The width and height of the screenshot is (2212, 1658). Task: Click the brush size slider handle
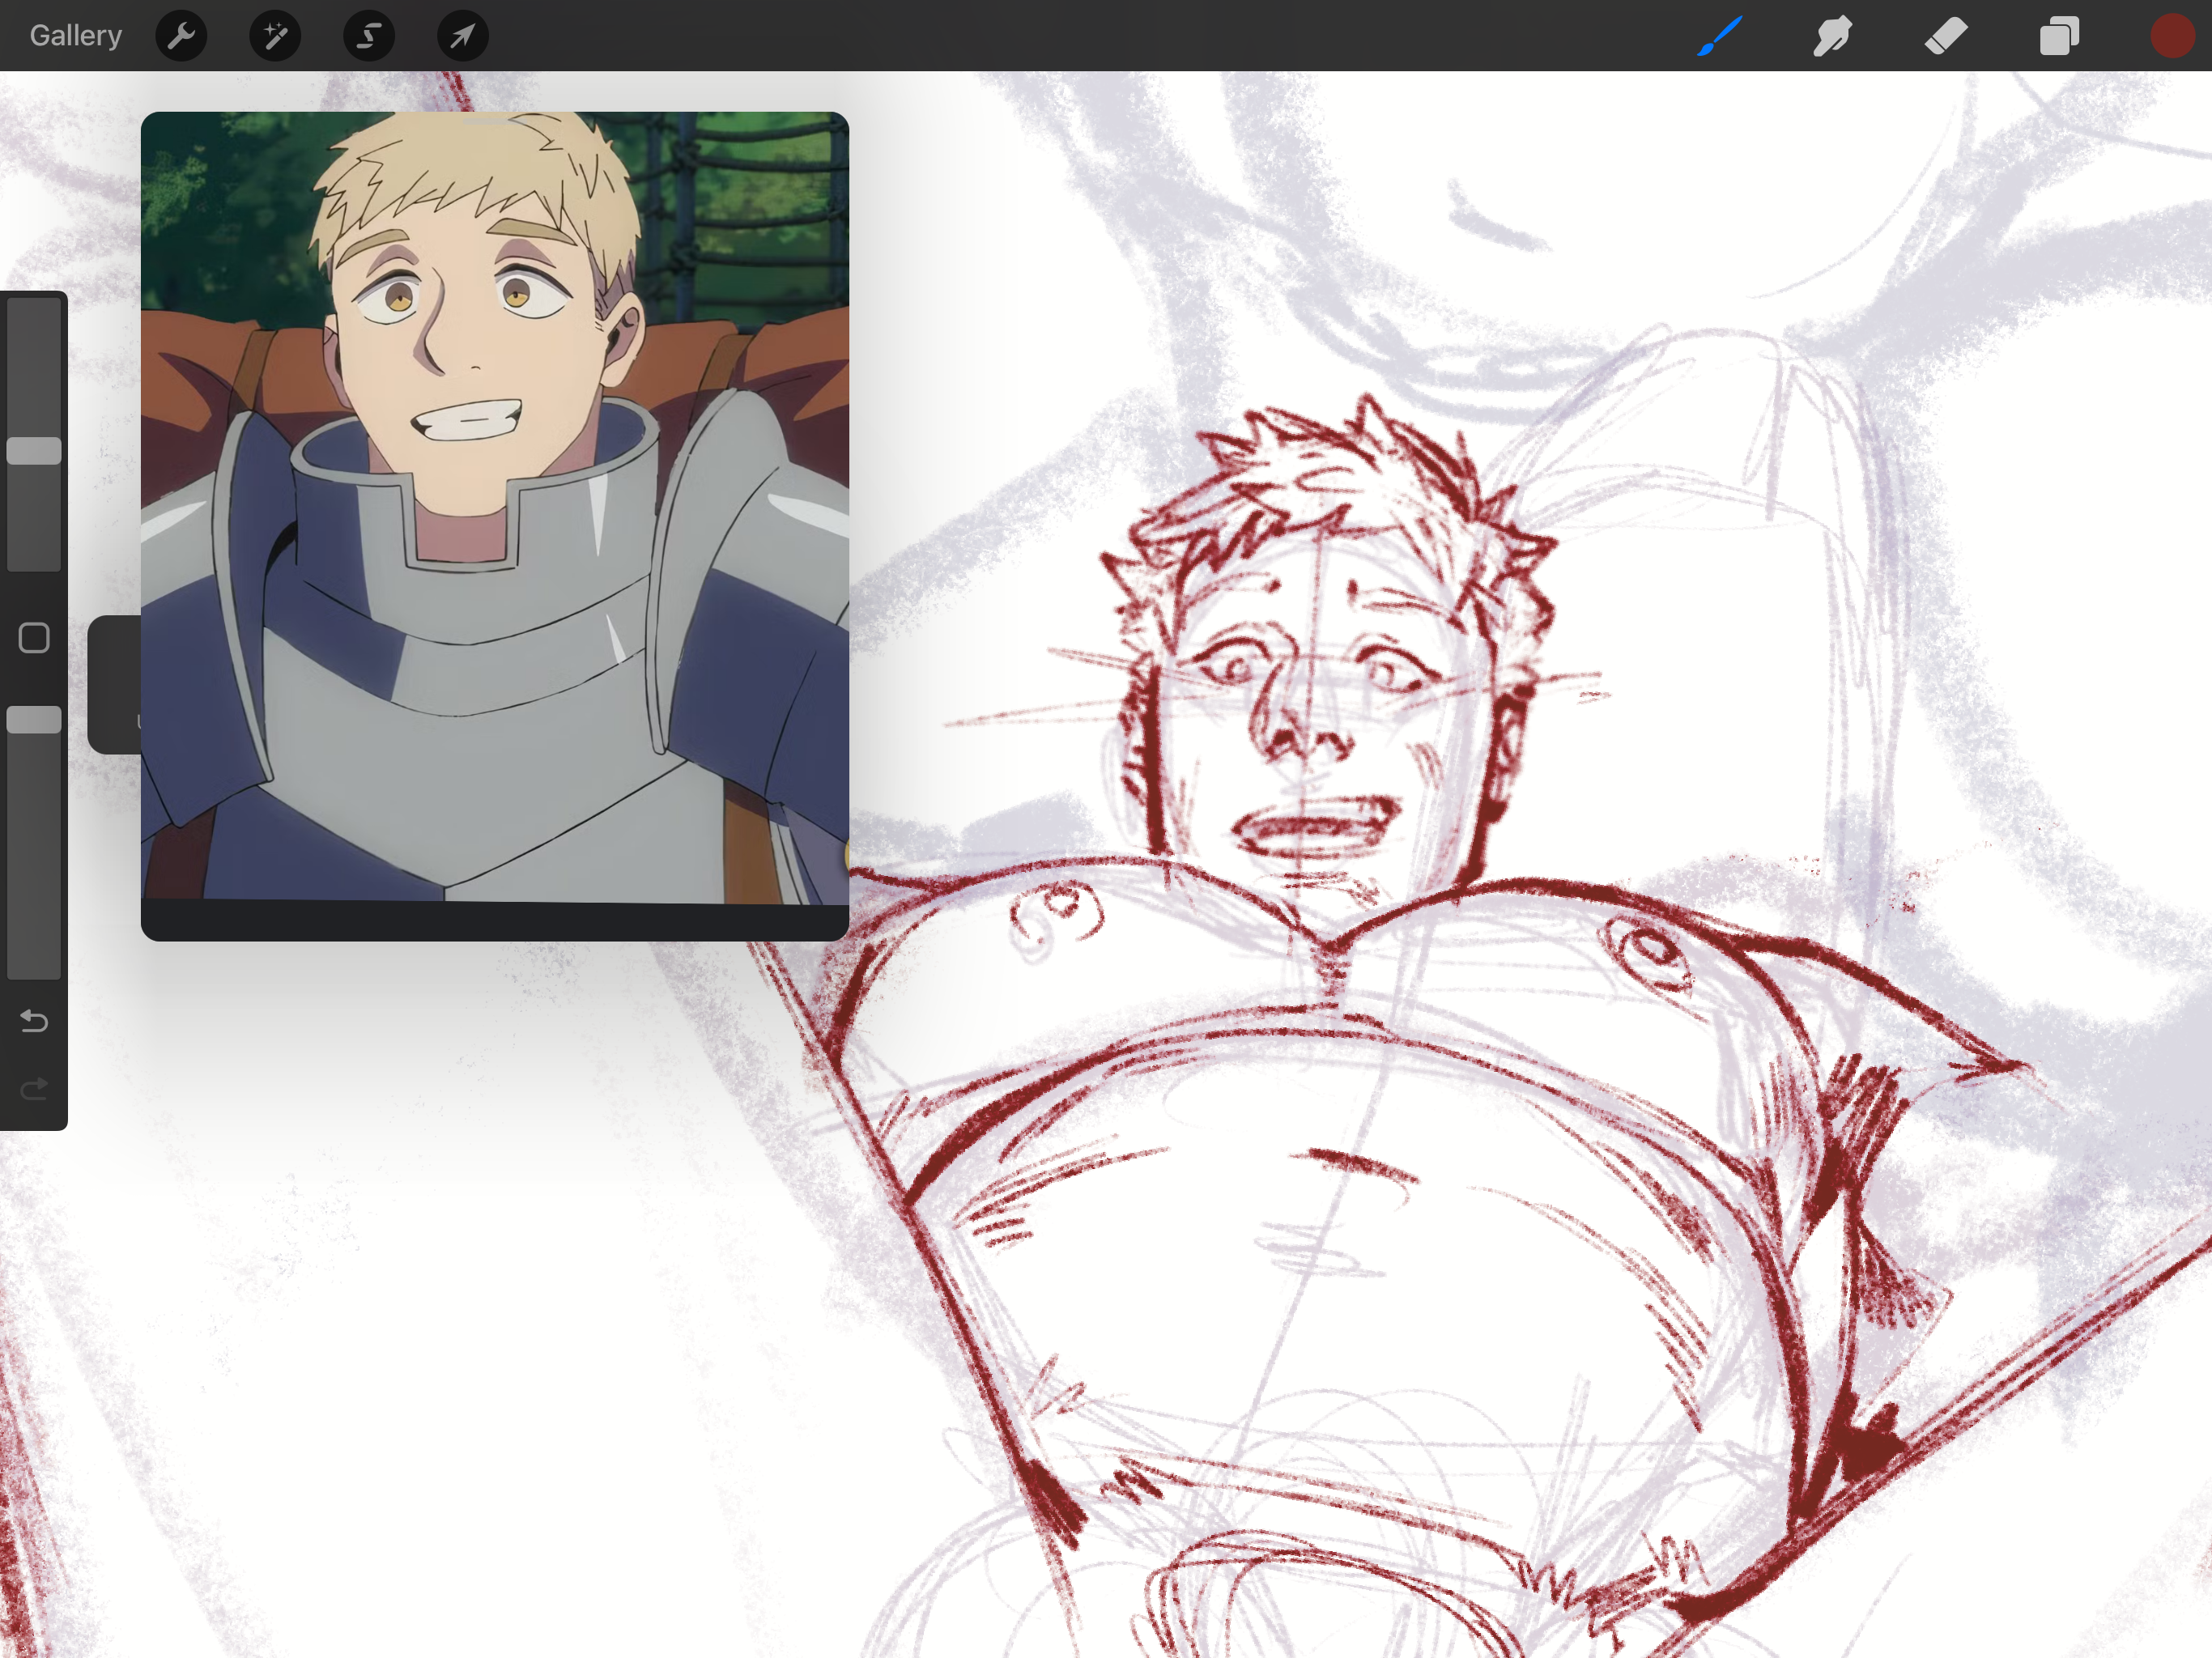[x=34, y=451]
